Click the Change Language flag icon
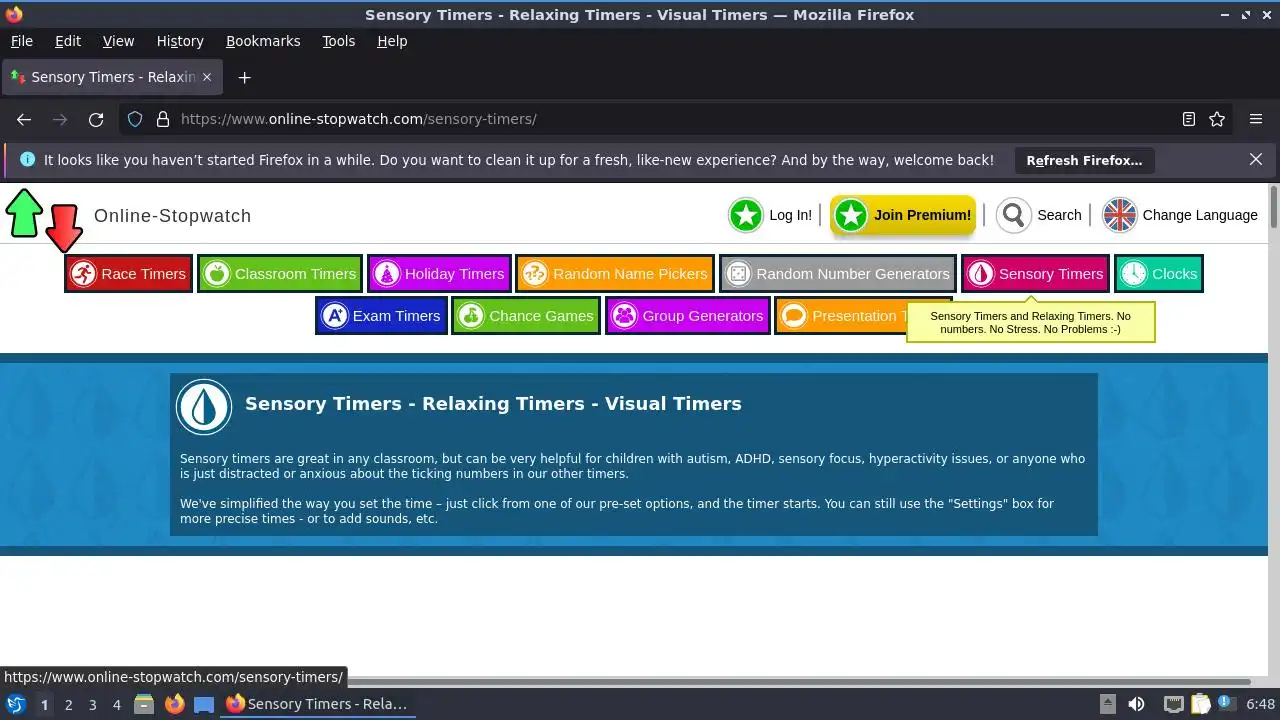 tap(1119, 215)
